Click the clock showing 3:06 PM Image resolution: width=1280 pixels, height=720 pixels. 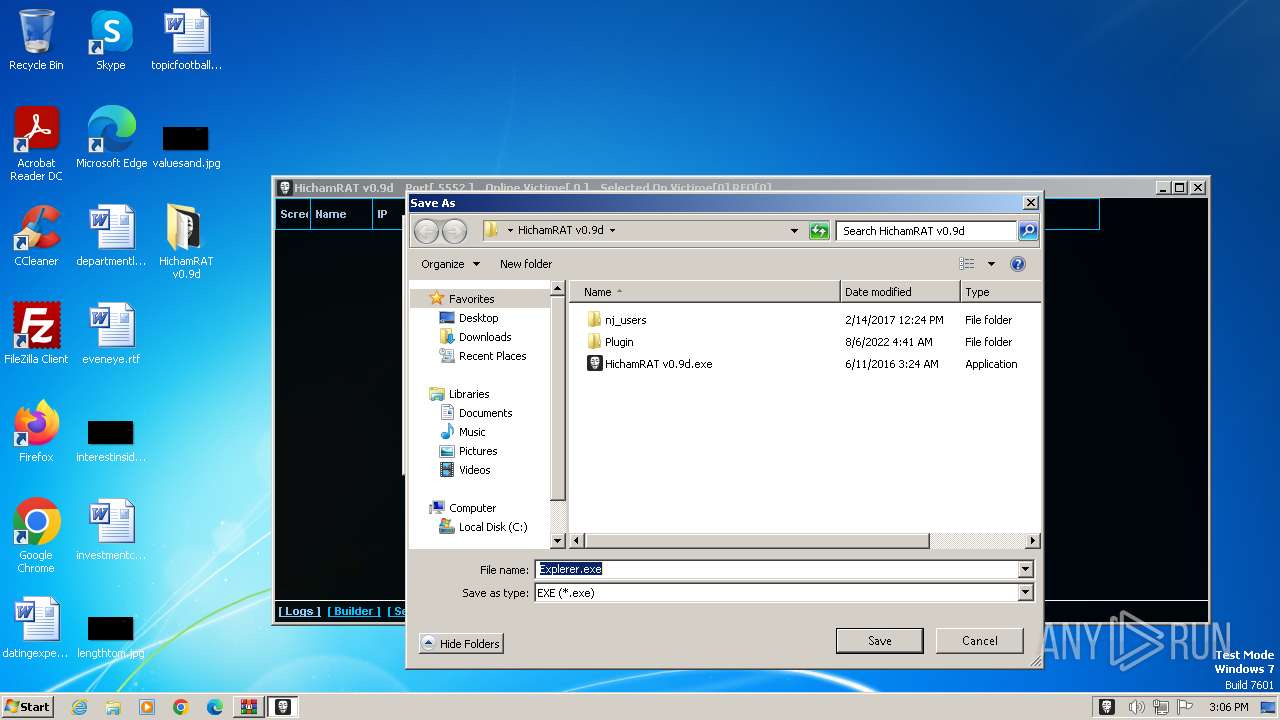[1228, 707]
